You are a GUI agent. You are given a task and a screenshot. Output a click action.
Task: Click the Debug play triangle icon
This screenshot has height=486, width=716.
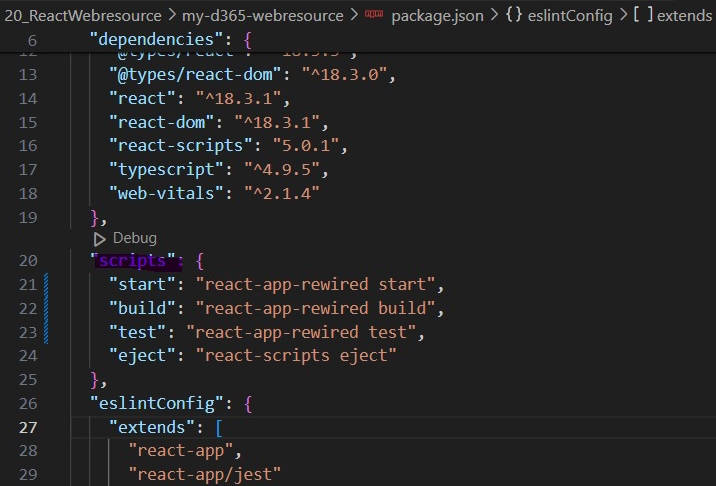click(x=99, y=239)
